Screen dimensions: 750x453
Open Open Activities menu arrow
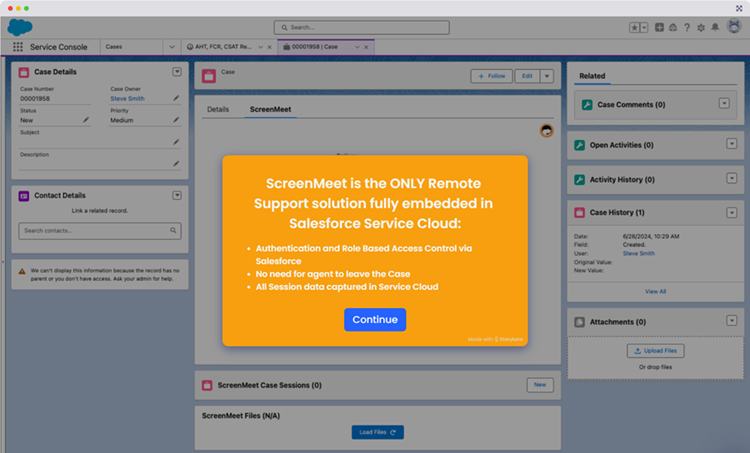[x=731, y=144]
